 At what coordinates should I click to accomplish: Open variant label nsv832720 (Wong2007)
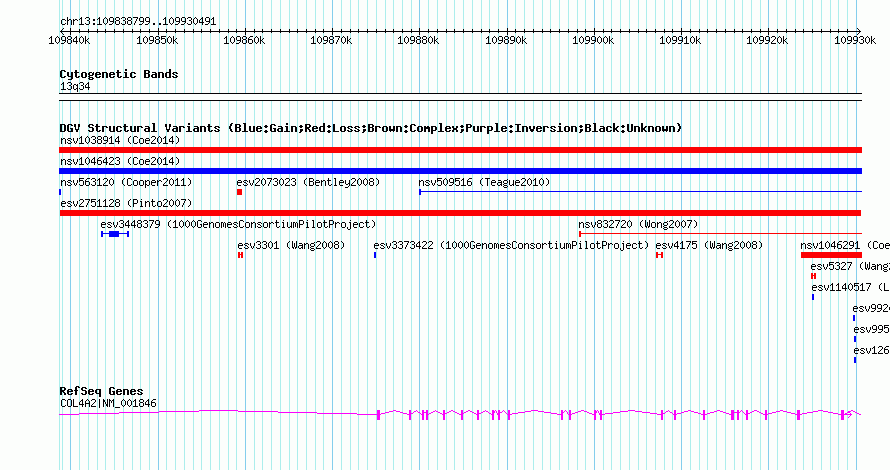click(x=638, y=224)
